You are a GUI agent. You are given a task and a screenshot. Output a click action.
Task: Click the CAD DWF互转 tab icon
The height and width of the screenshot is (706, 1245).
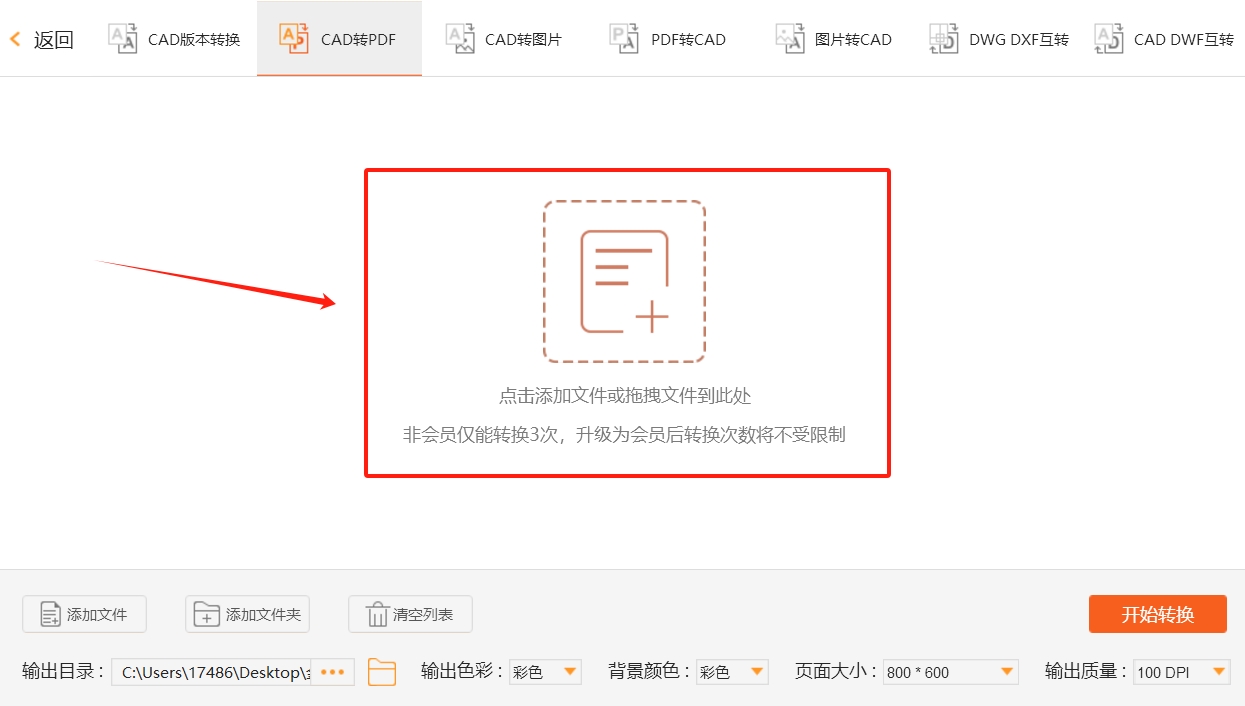1109,39
